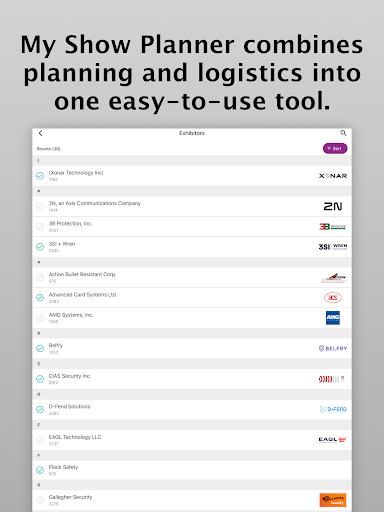Open search with magnifier icon
Image resolution: width=384 pixels, height=512 pixels.
343,133
